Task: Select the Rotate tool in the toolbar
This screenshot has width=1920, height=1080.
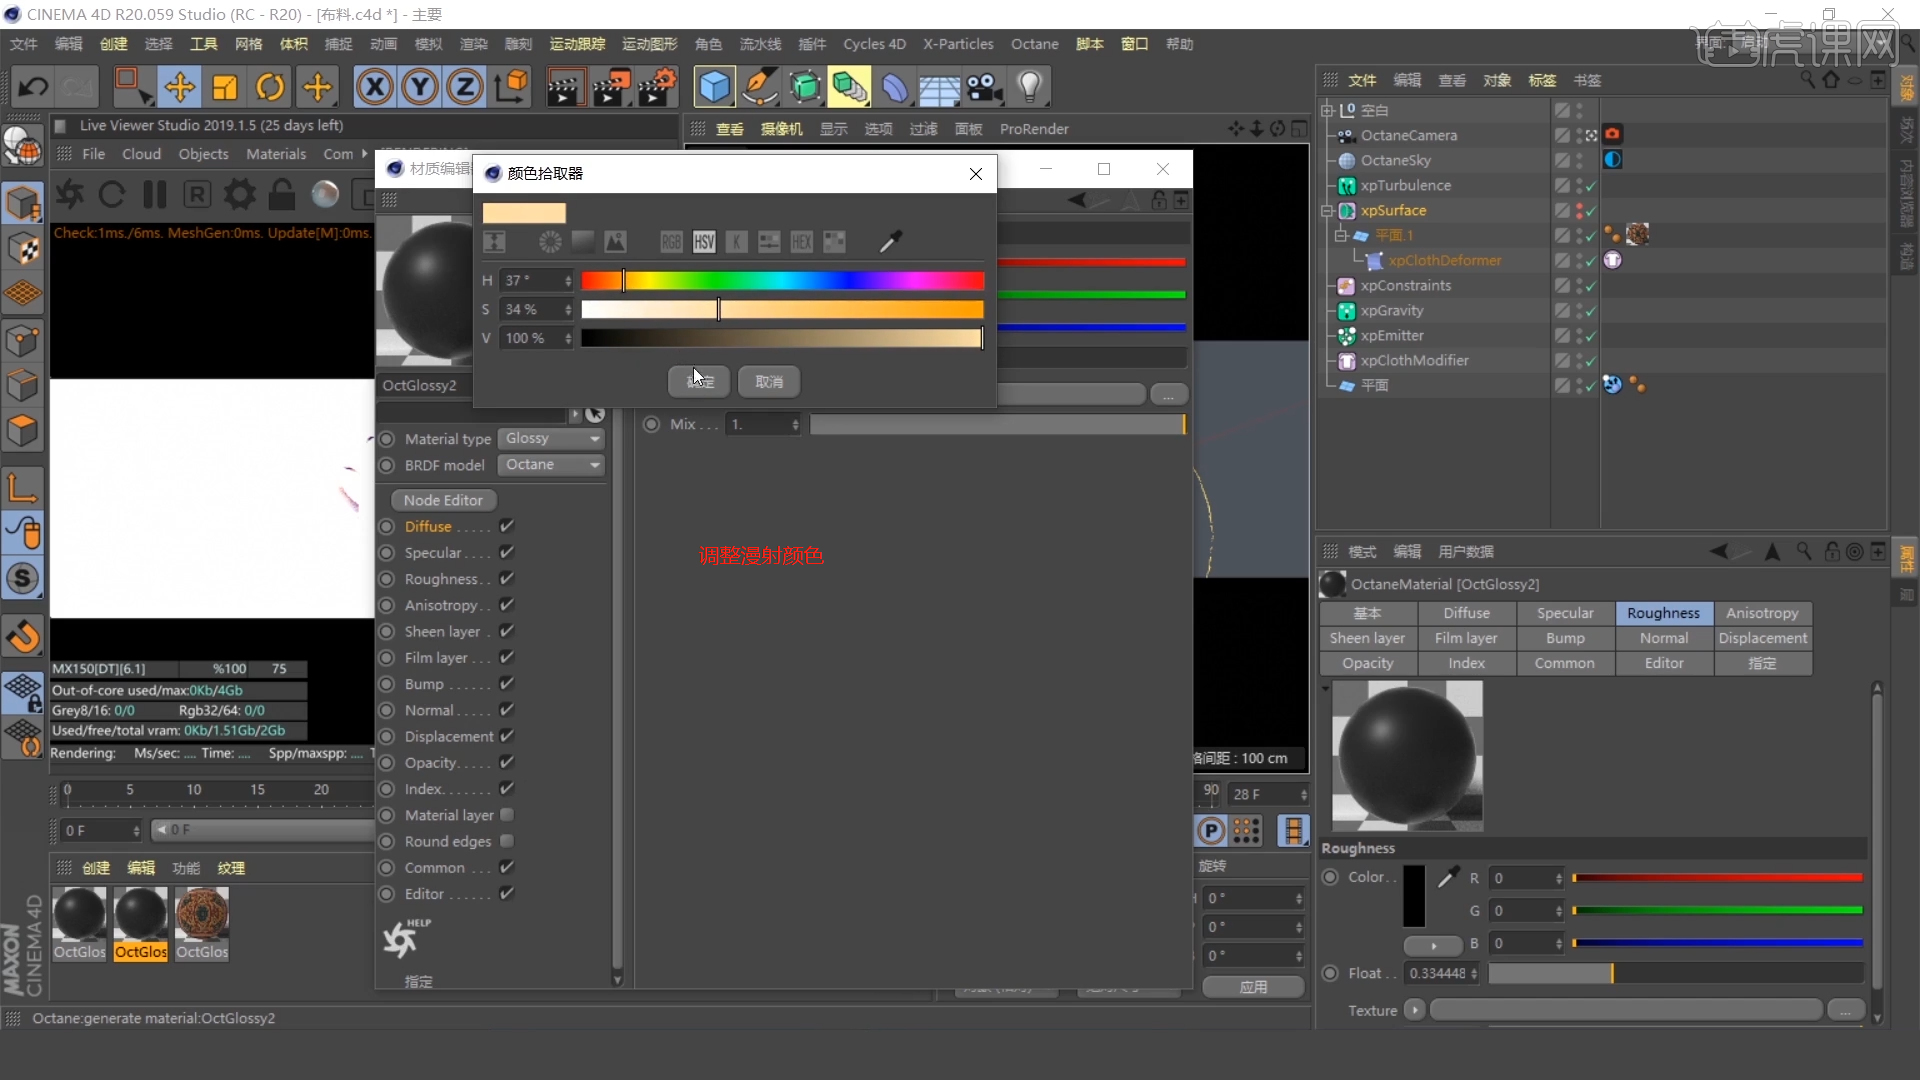Action: tap(269, 87)
